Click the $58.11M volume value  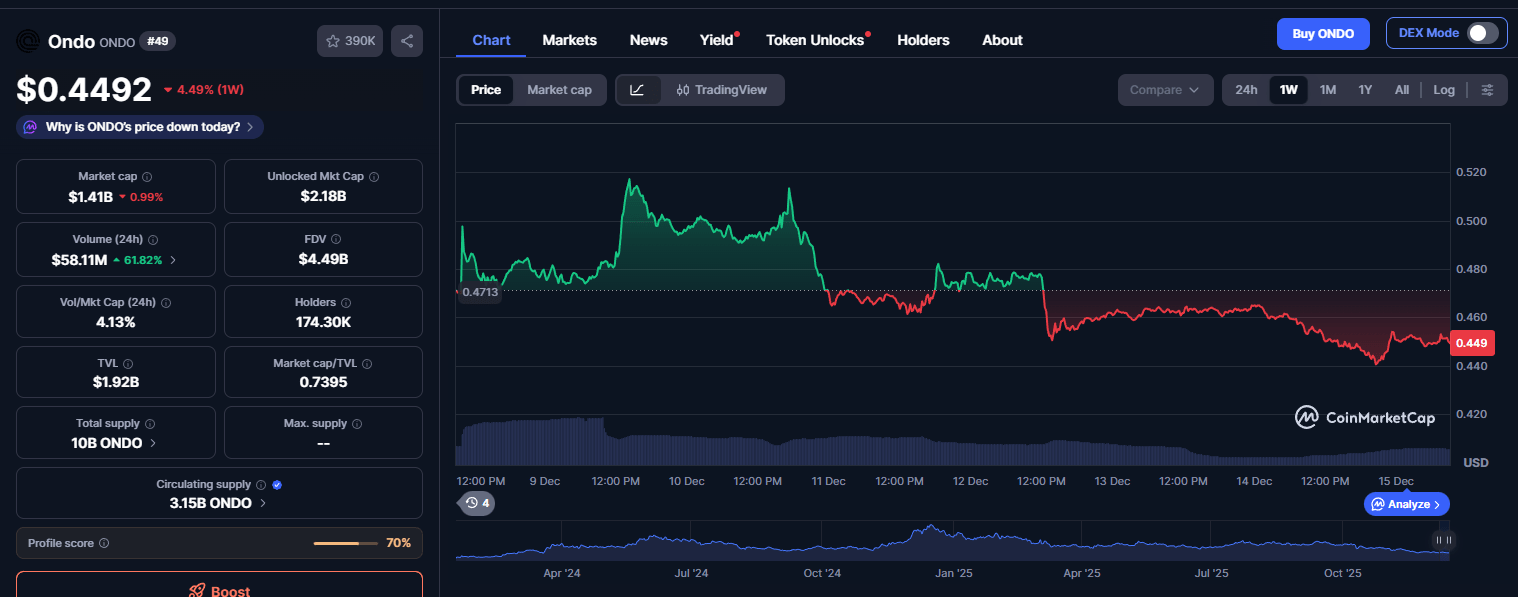point(80,259)
